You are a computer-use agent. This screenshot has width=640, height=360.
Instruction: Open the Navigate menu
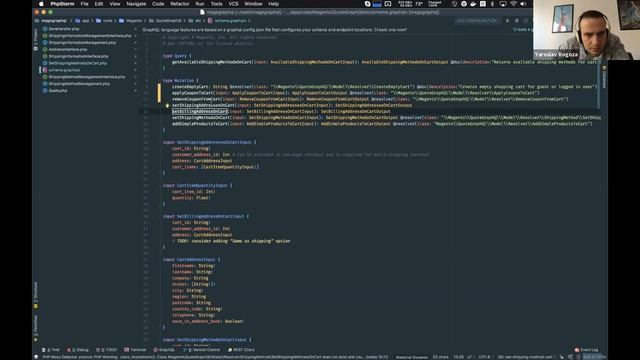(x=136, y=4)
